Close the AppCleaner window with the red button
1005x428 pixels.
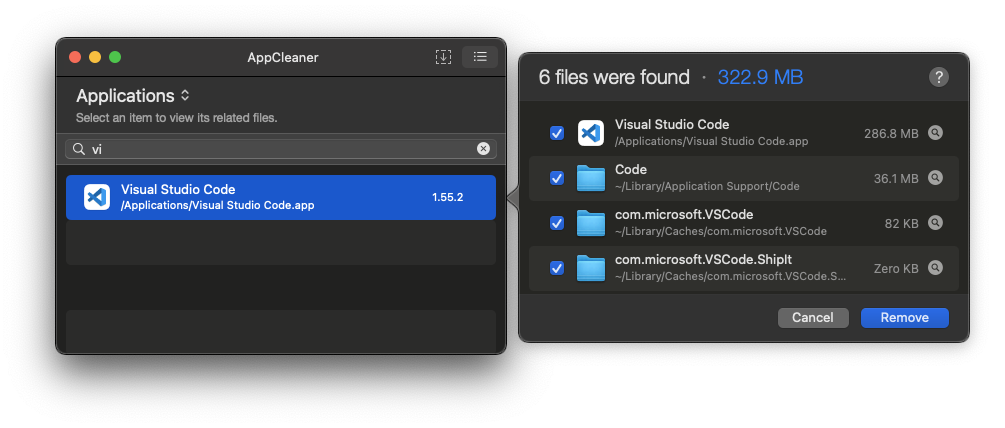[75, 57]
